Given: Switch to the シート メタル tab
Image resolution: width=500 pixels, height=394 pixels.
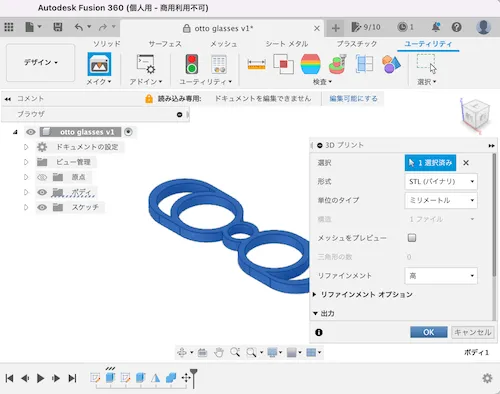Looking at the screenshot, I should coord(287,44).
